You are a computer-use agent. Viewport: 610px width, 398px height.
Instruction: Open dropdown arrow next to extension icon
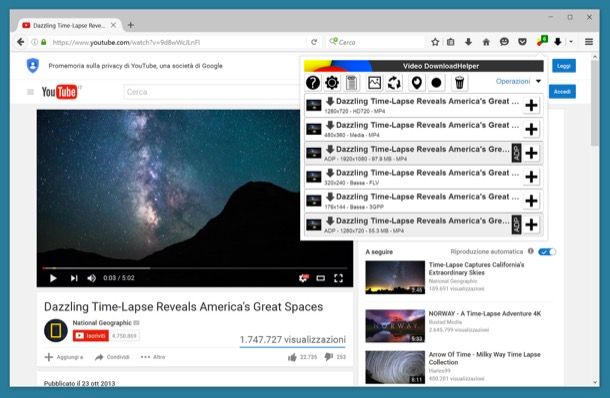[571, 42]
